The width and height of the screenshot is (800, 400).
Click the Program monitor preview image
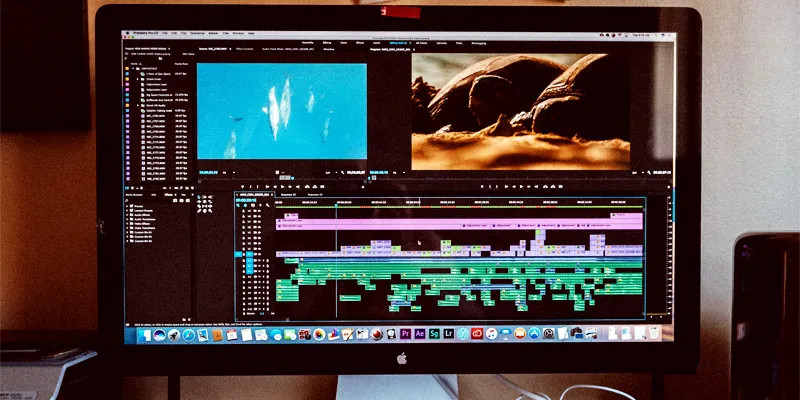pos(520,110)
